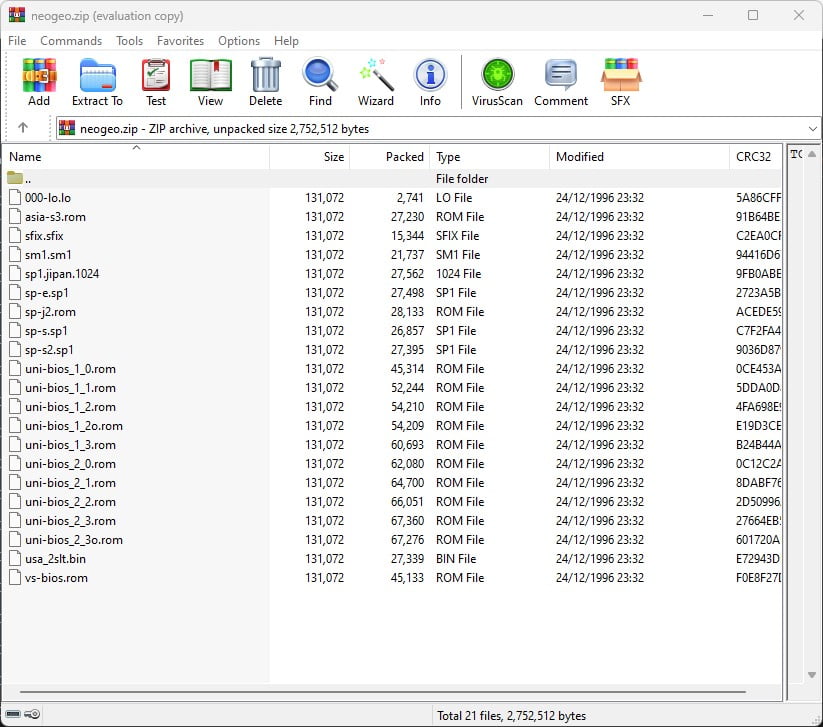Select file sp-j2.rom
The width and height of the screenshot is (823, 727).
point(50,312)
